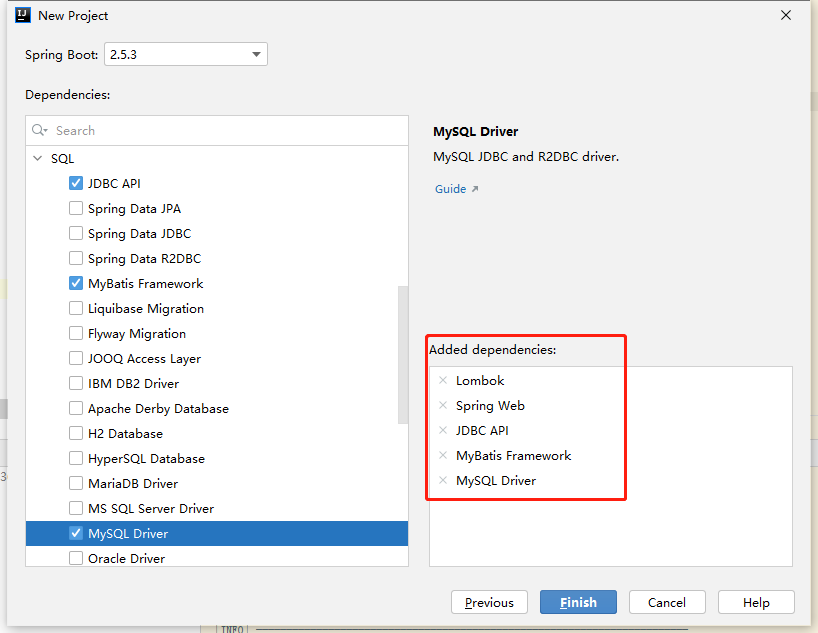Remove MySQL Driver from added dependencies

coord(443,481)
